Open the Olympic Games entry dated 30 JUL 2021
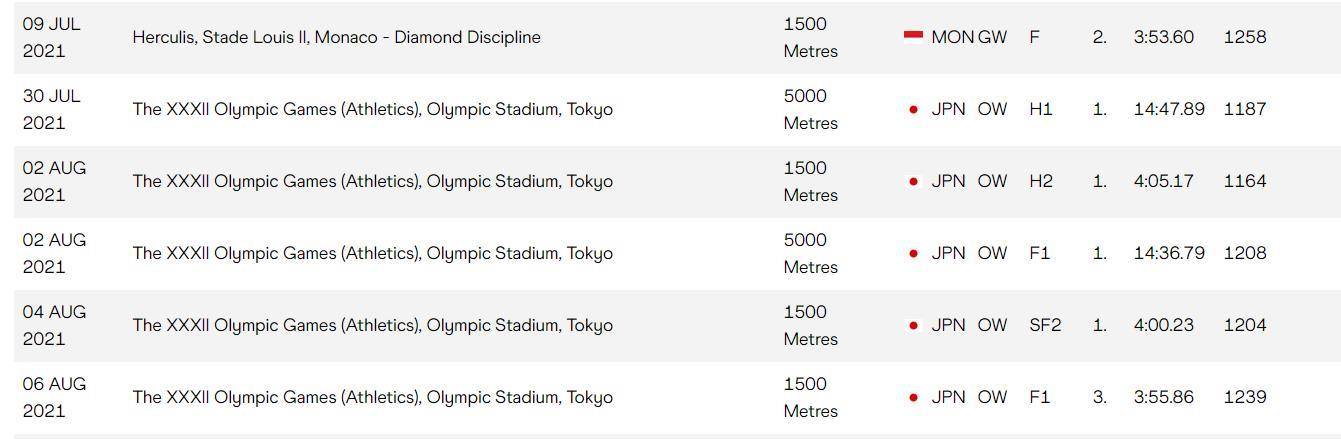Viewport: 1341px width, 439px height. (x=372, y=109)
